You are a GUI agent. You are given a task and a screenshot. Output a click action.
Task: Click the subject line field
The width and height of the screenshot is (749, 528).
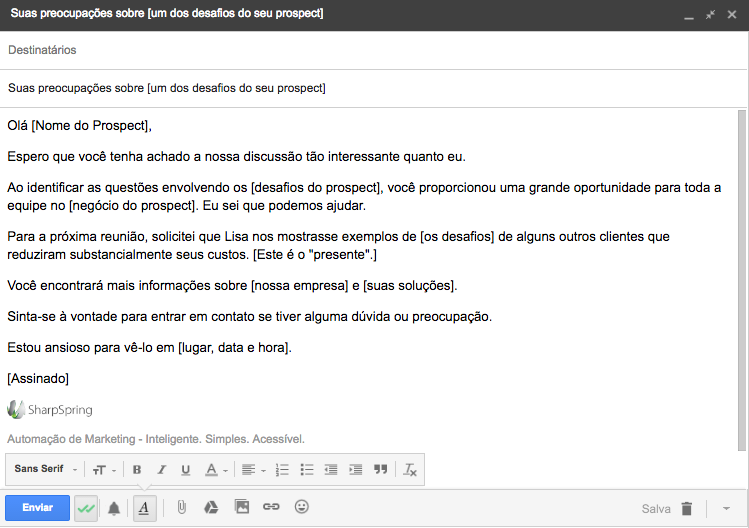pos(374,88)
